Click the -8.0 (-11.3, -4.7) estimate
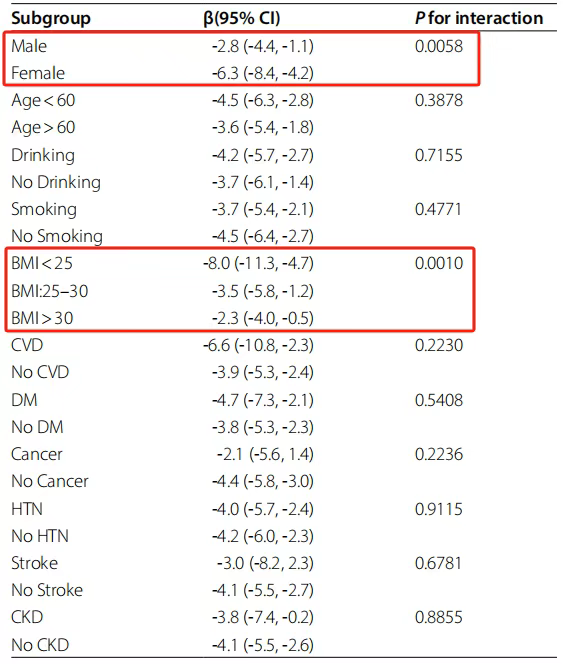 pos(258,263)
